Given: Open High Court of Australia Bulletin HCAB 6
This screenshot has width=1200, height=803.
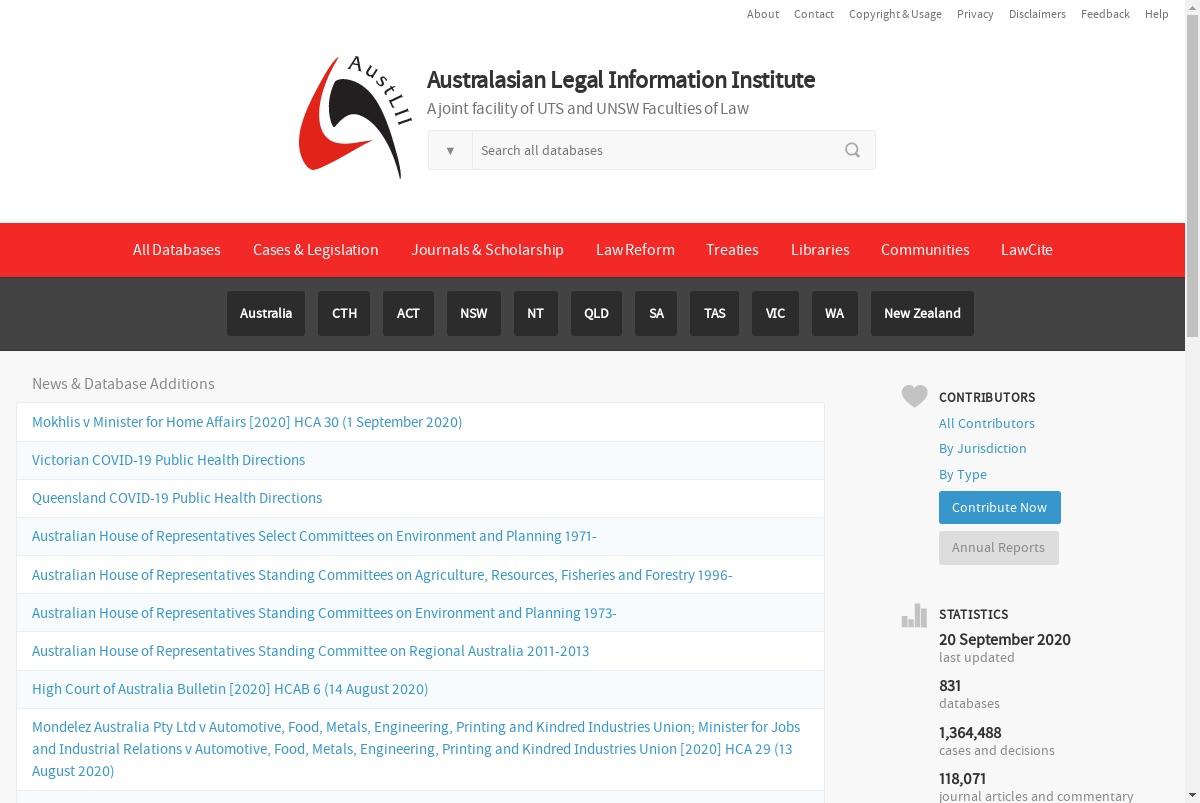Looking at the screenshot, I should coord(230,689).
